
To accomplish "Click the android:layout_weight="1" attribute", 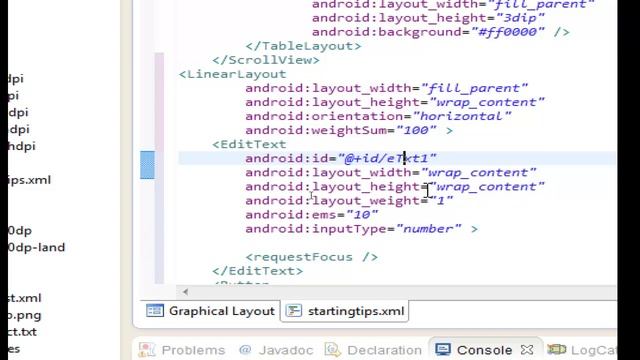I will 349,201.
